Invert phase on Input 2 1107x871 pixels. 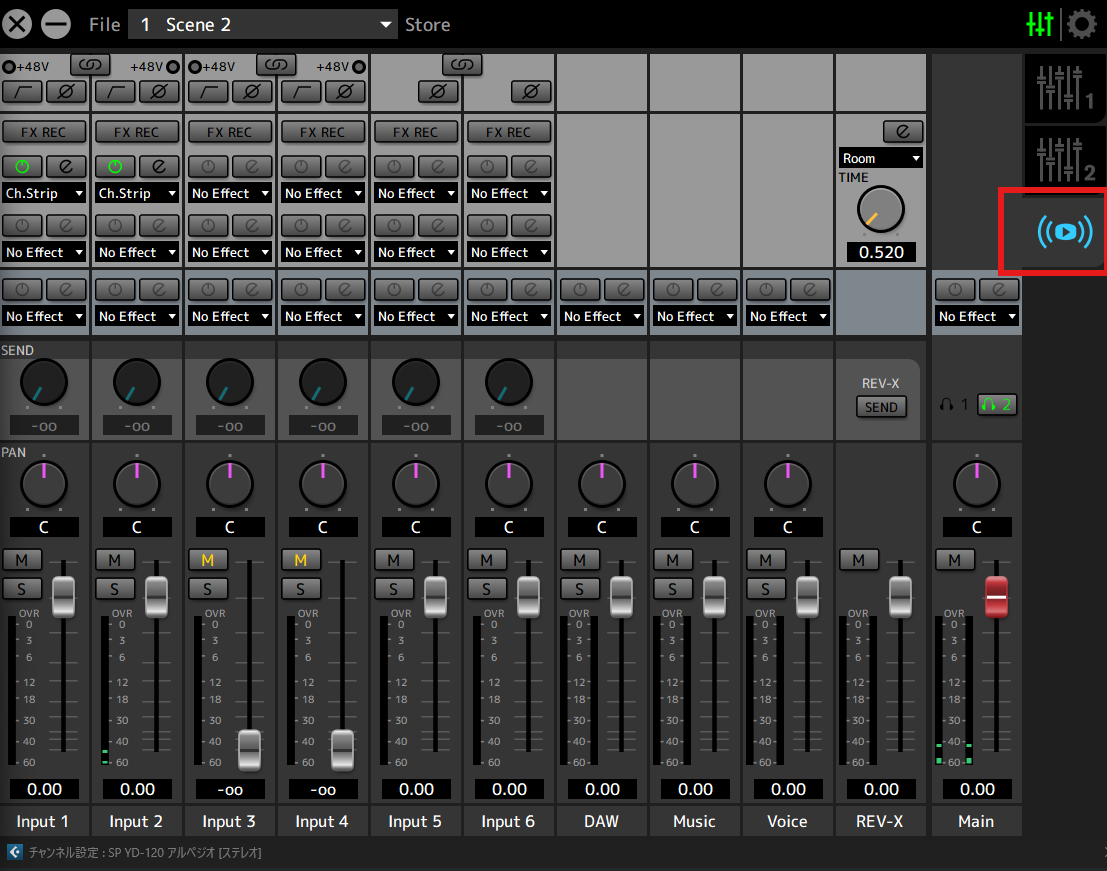tap(159, 91)
